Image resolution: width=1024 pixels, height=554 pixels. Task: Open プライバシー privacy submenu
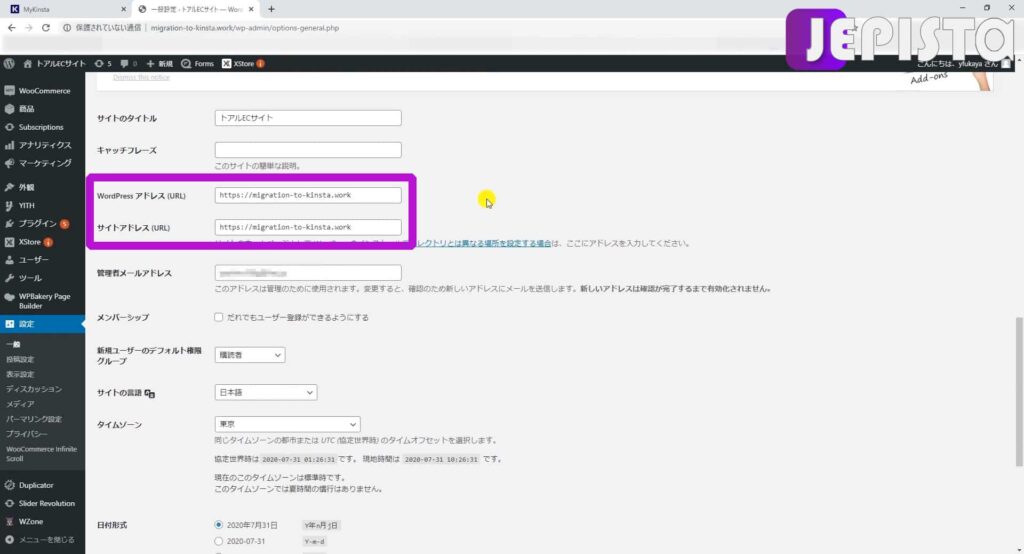pyautogui.click(x=27, y=434)
